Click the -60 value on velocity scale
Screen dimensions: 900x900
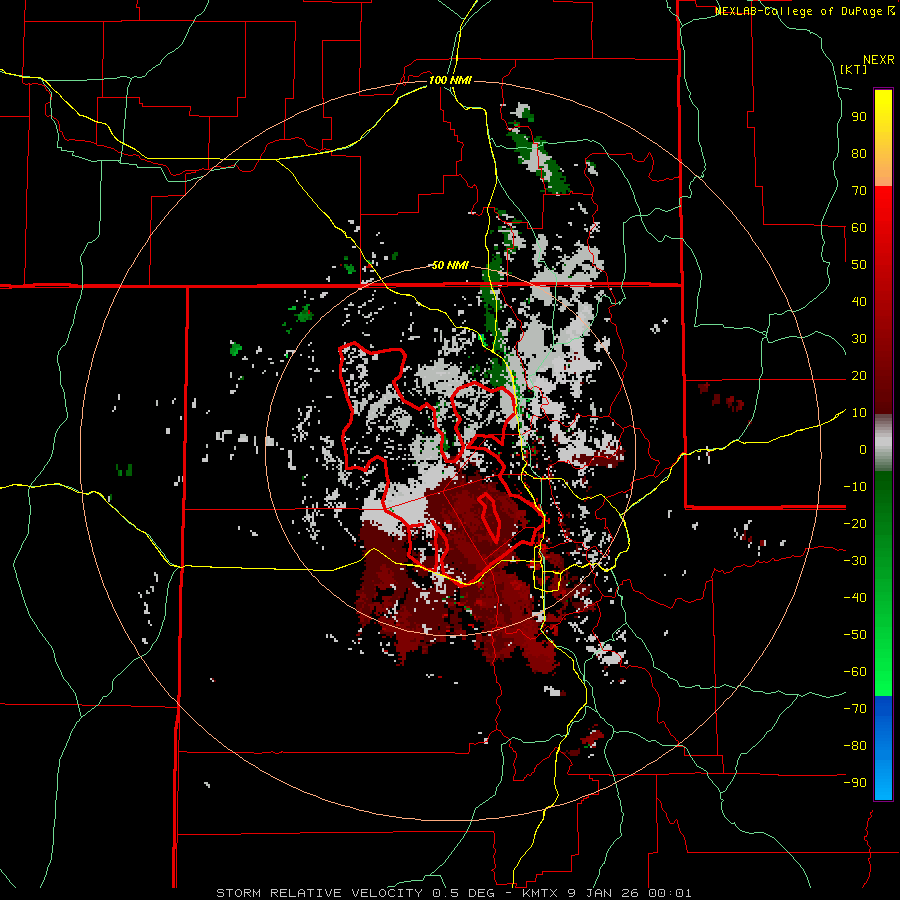pyautogui.click(x=855, y=672)
